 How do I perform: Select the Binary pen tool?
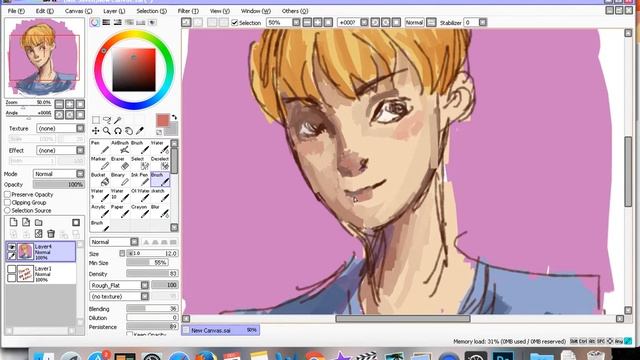click(120, 180)
